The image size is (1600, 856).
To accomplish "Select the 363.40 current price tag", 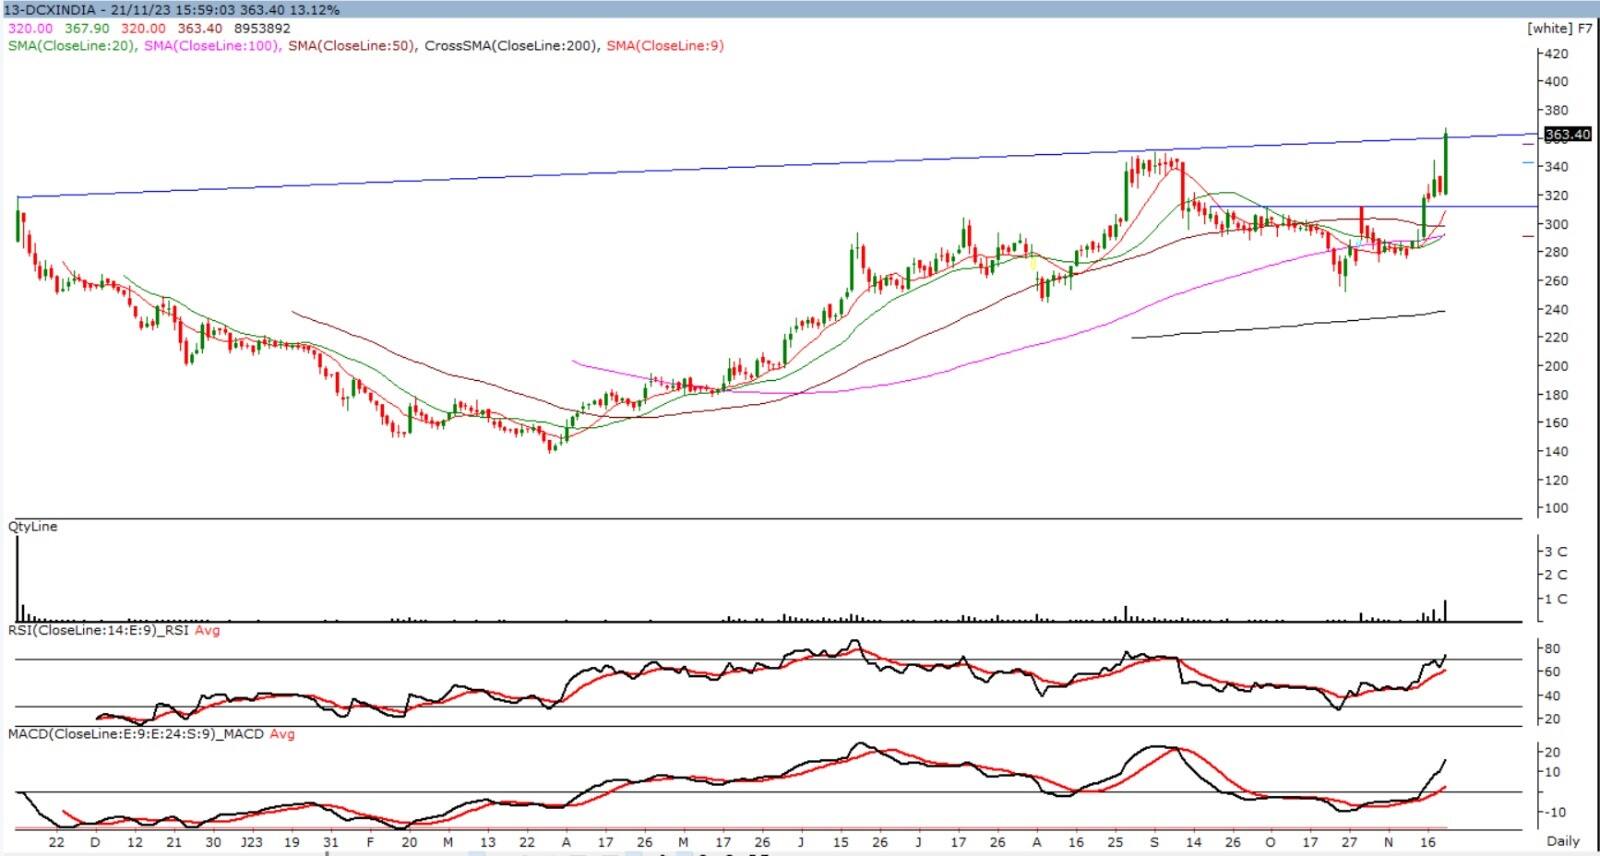I will tap(1567, 134).
